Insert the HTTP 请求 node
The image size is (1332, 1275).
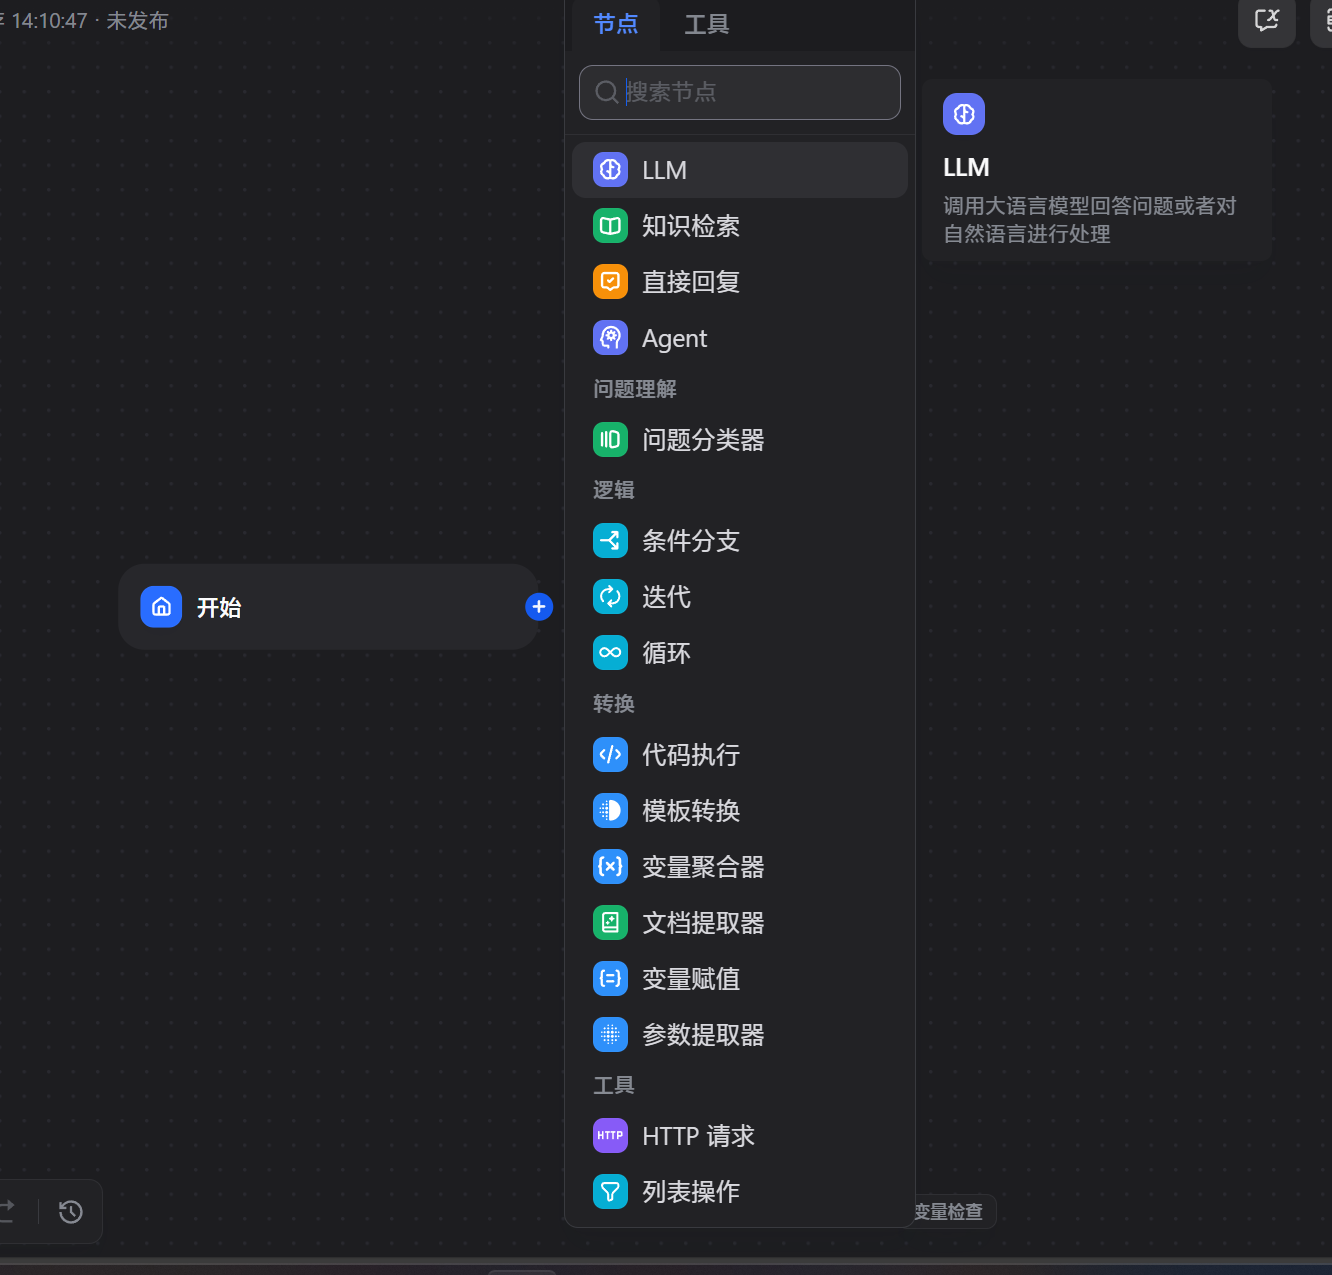740,1136
